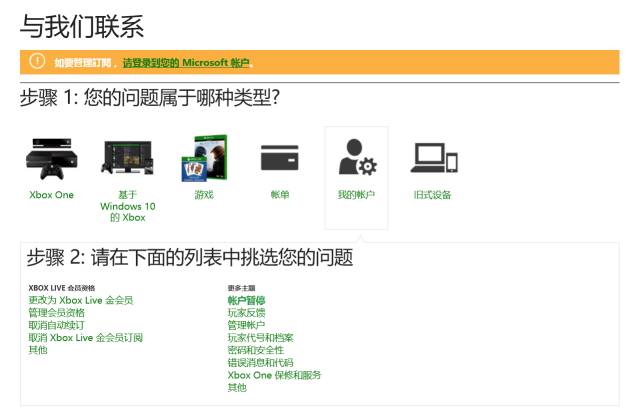The image size is (640, 411).
Task: Click the 我的帐户 category label
Action: coord(356,195)
